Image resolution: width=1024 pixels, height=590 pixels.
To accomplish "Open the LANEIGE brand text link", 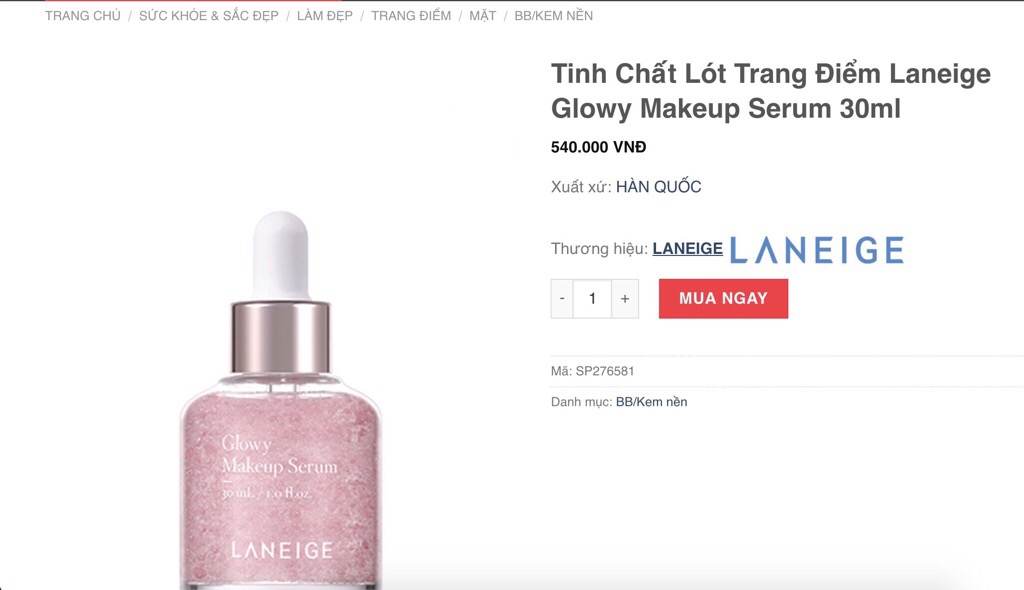I will pyautogui.click(x=688, y=249).
